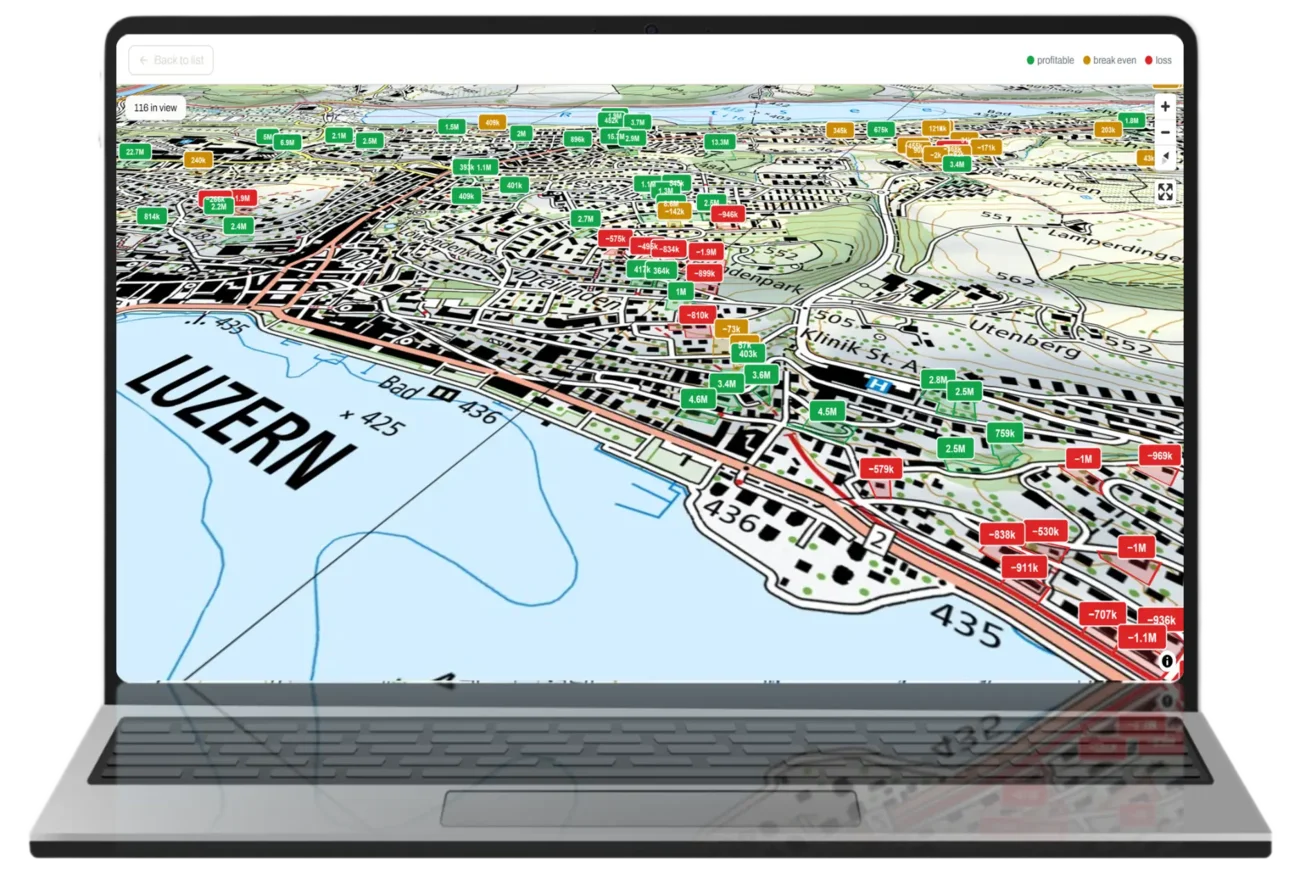Screen dimensions: 1300x893
Task: Select the 240k break-even marker
Action: 198,160
